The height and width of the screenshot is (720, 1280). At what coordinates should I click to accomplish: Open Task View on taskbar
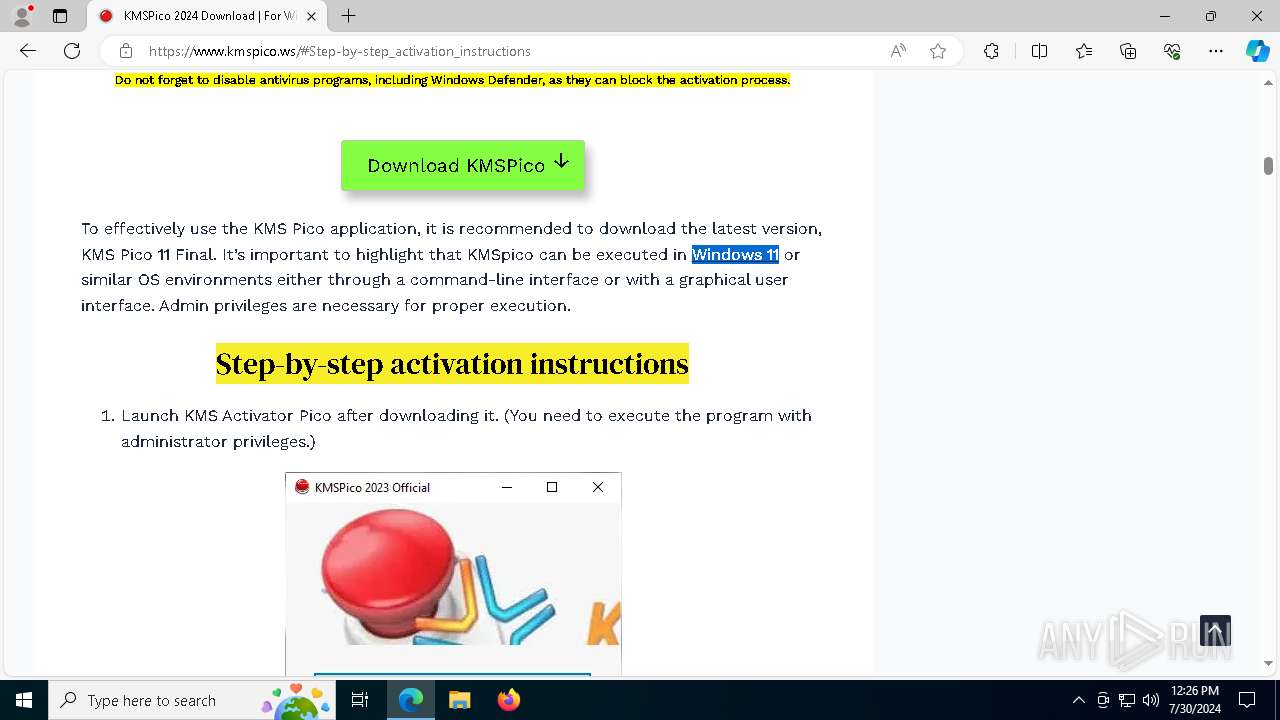pyautogui.click(x=360, y=700)
